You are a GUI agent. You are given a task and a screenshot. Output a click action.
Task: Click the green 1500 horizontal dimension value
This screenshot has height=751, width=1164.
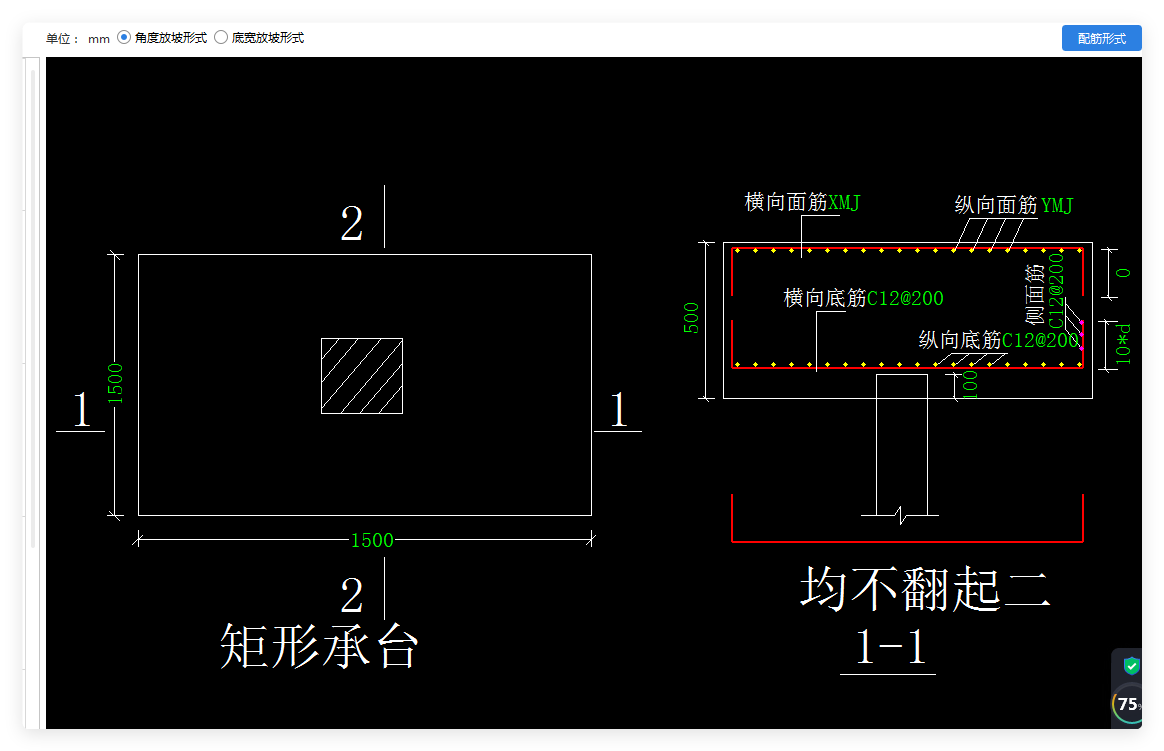372,540
